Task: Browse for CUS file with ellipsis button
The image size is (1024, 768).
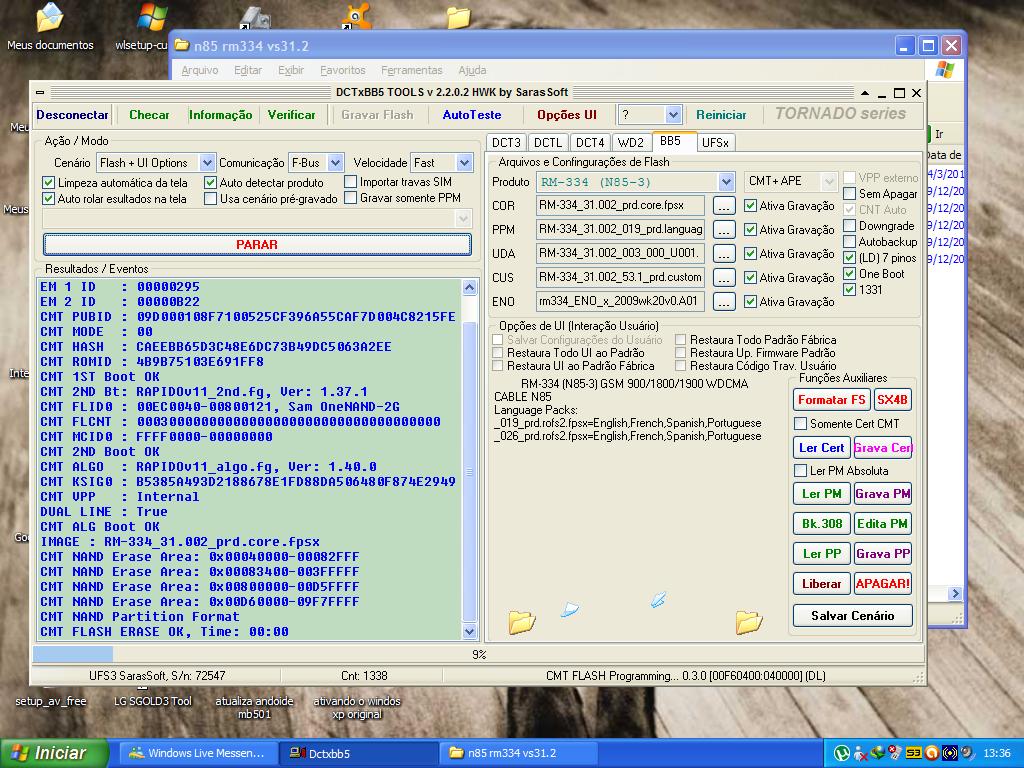Action: 724,278
